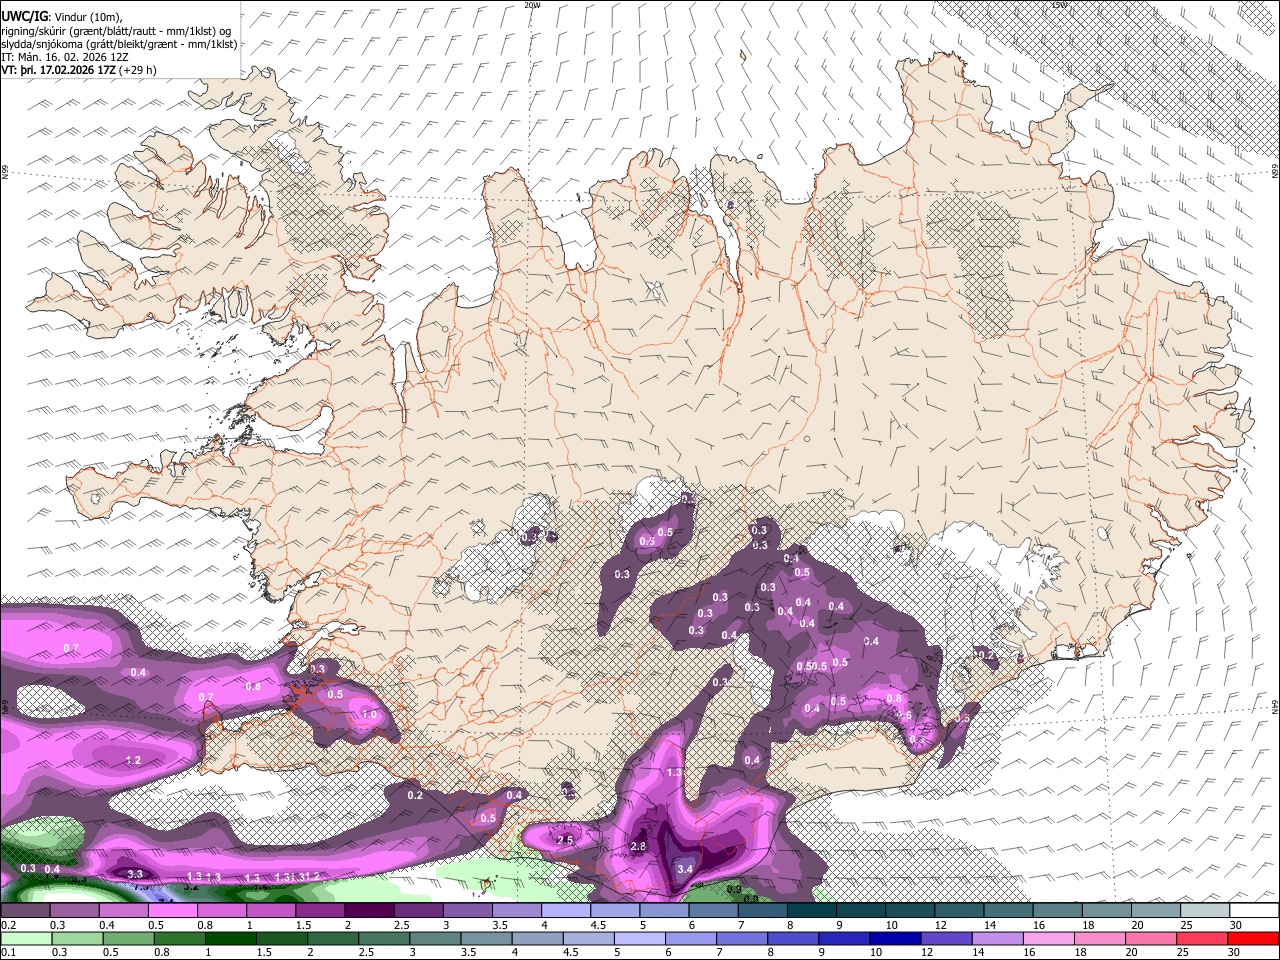The image size is (1280, 960).
Task: Click the 3.5 lavender swatch in upper legend
Action: click(517, 911)
